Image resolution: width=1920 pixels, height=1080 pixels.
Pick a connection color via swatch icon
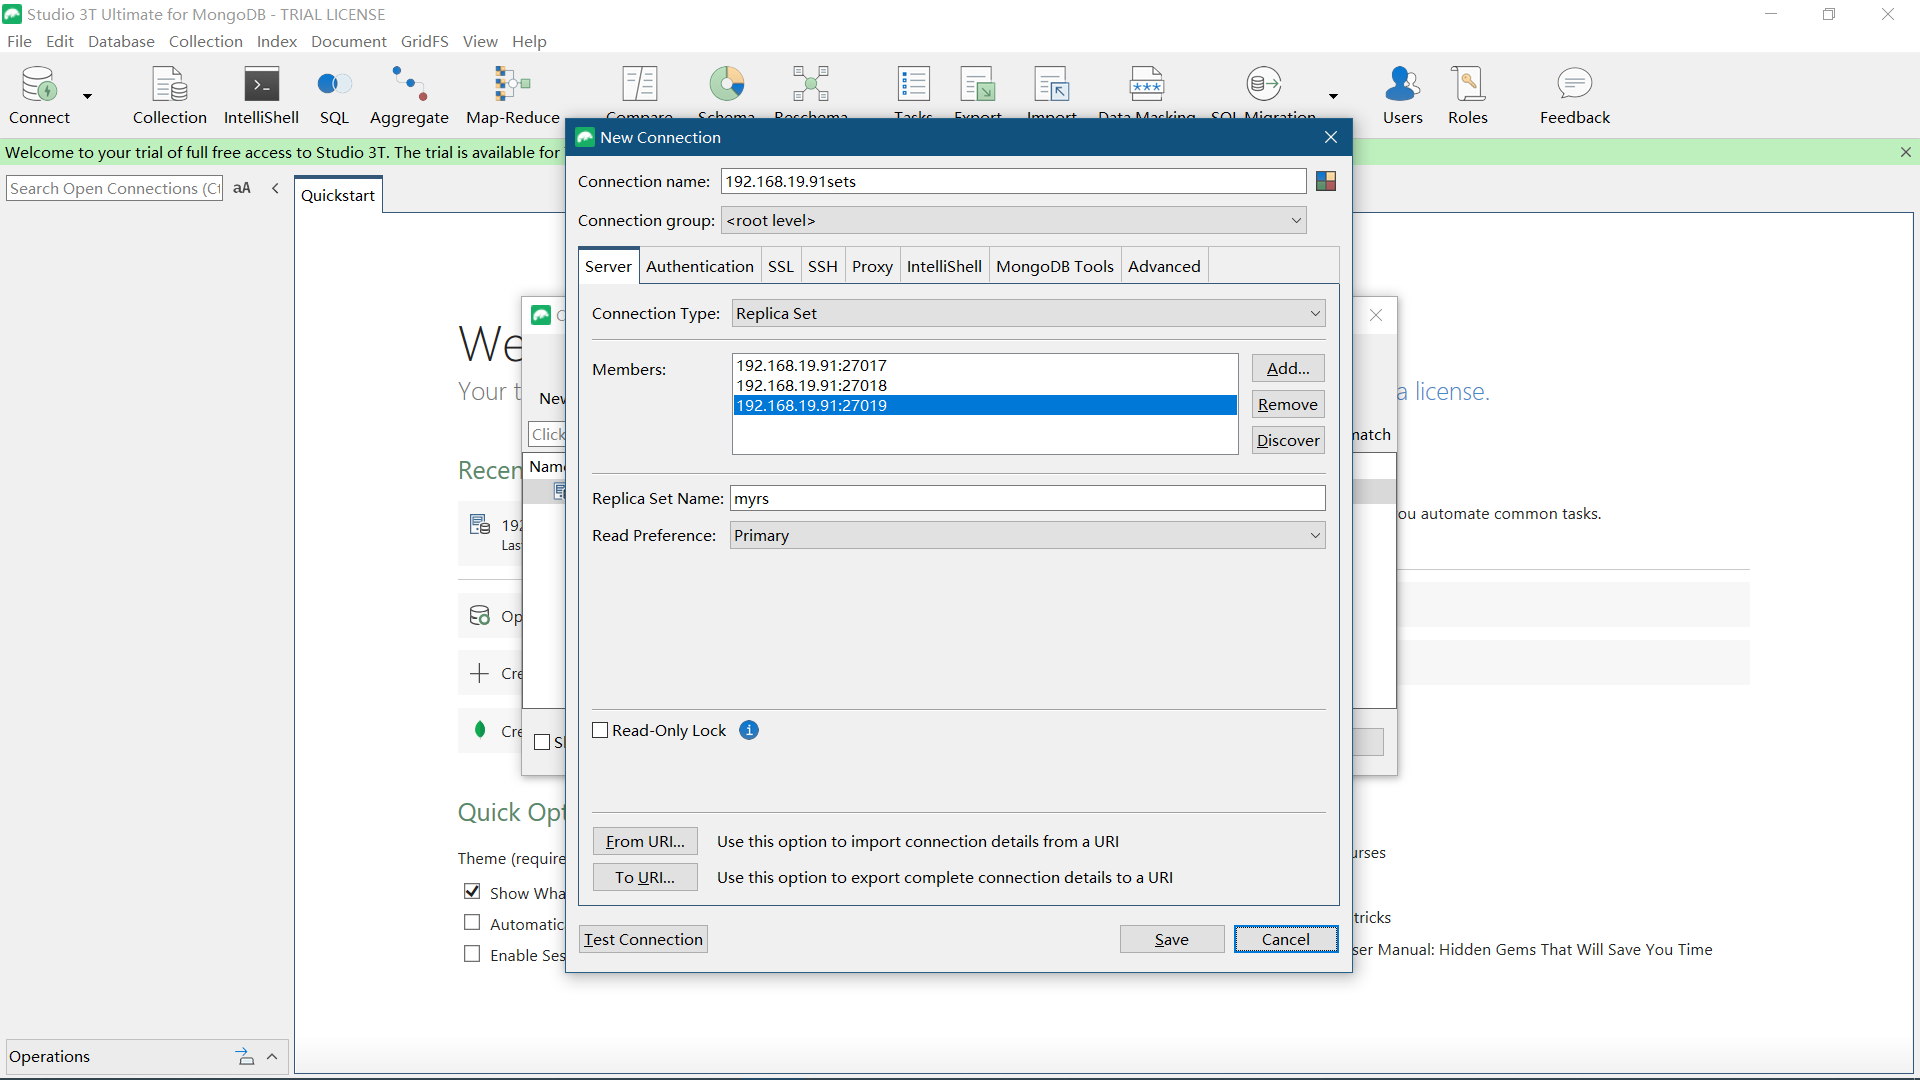[1326, 181]
